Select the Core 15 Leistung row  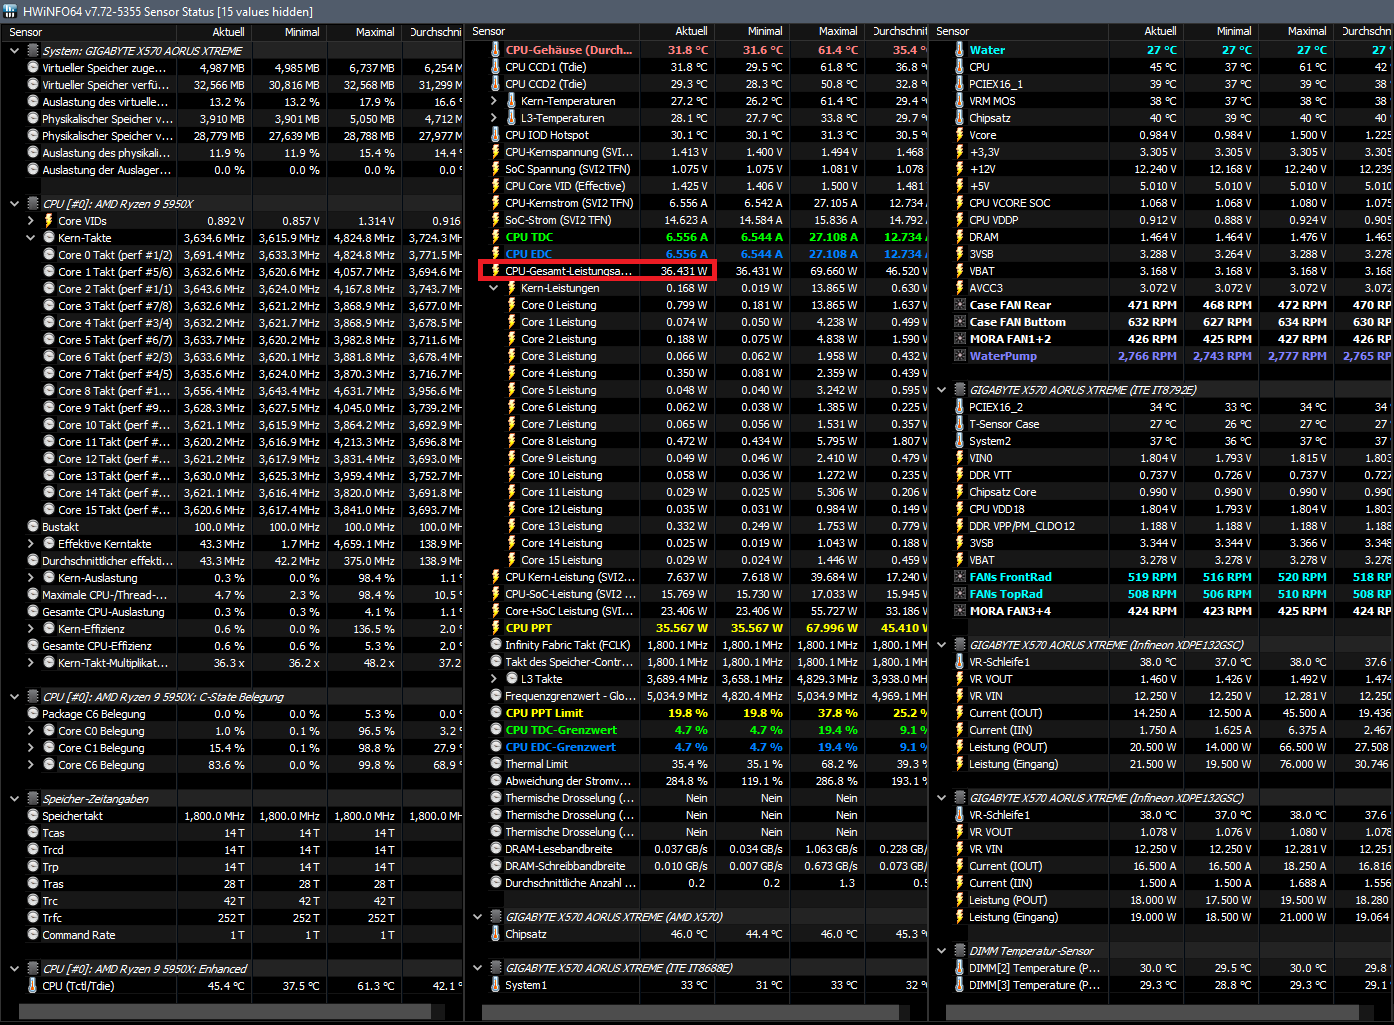pos(697,560)
